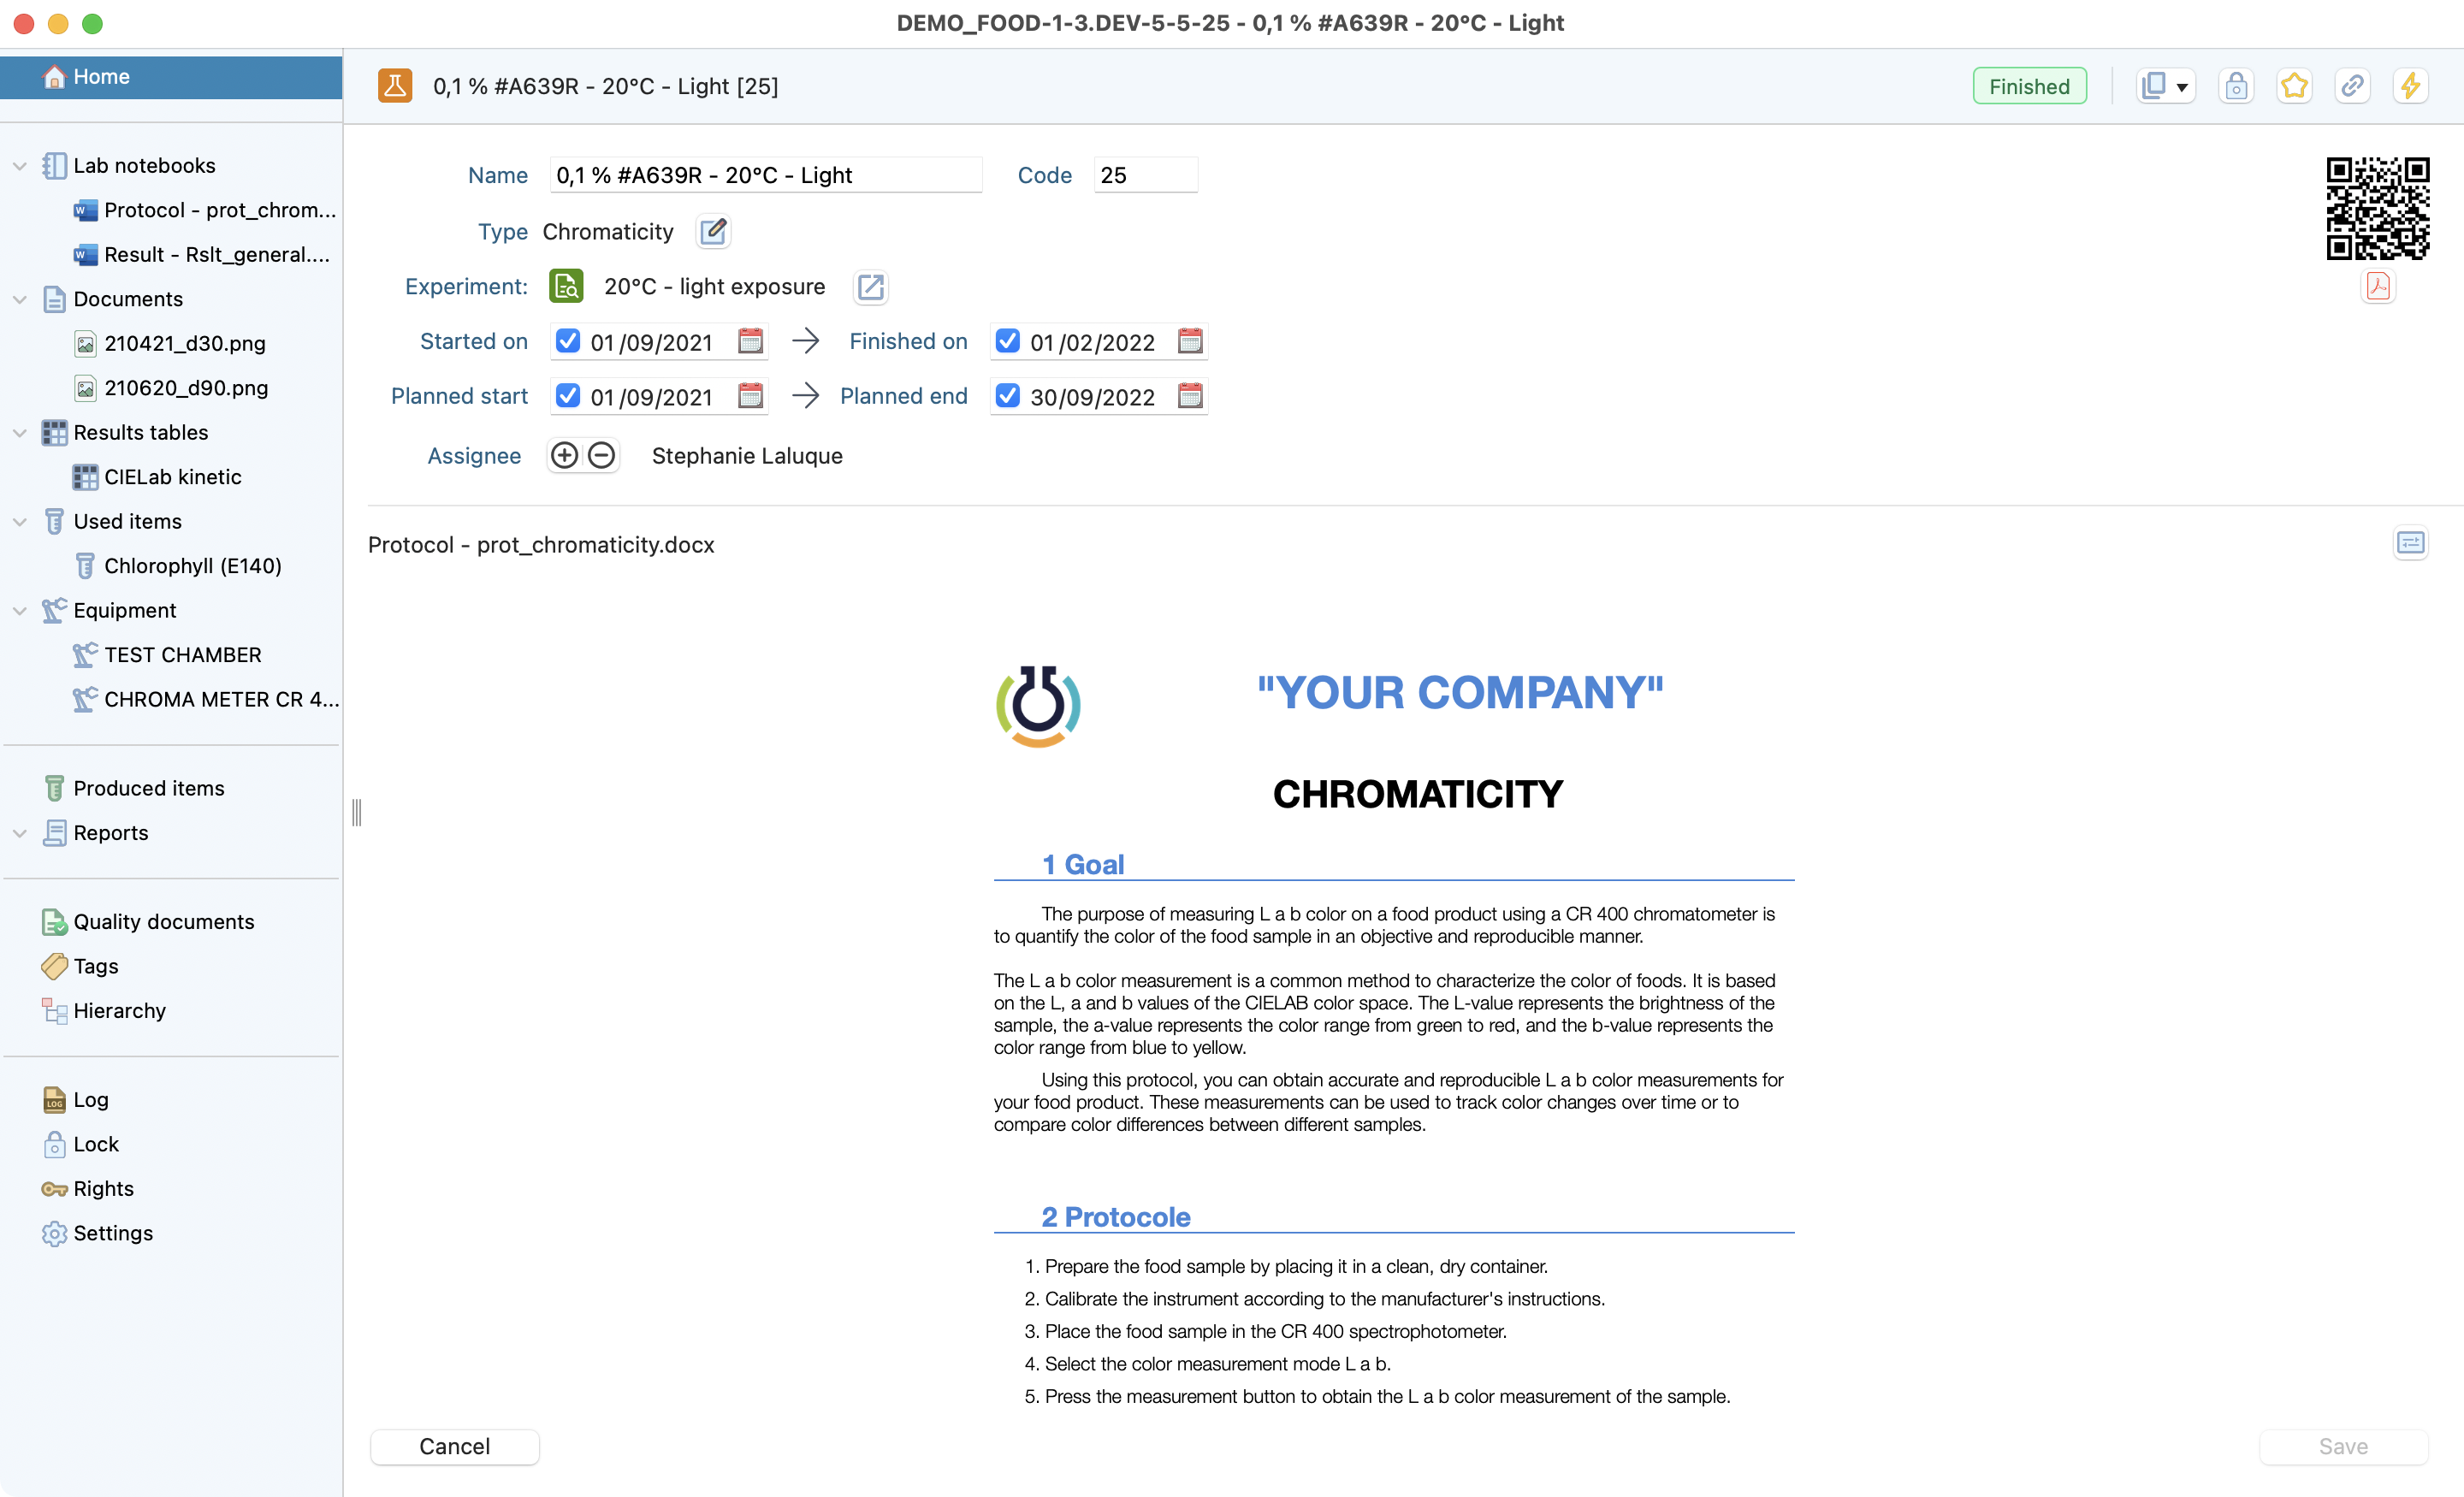This screenshot has width=2464, height=1497.
Task: Toggle the Finished on date checkbox
Action: (1007, 342)
